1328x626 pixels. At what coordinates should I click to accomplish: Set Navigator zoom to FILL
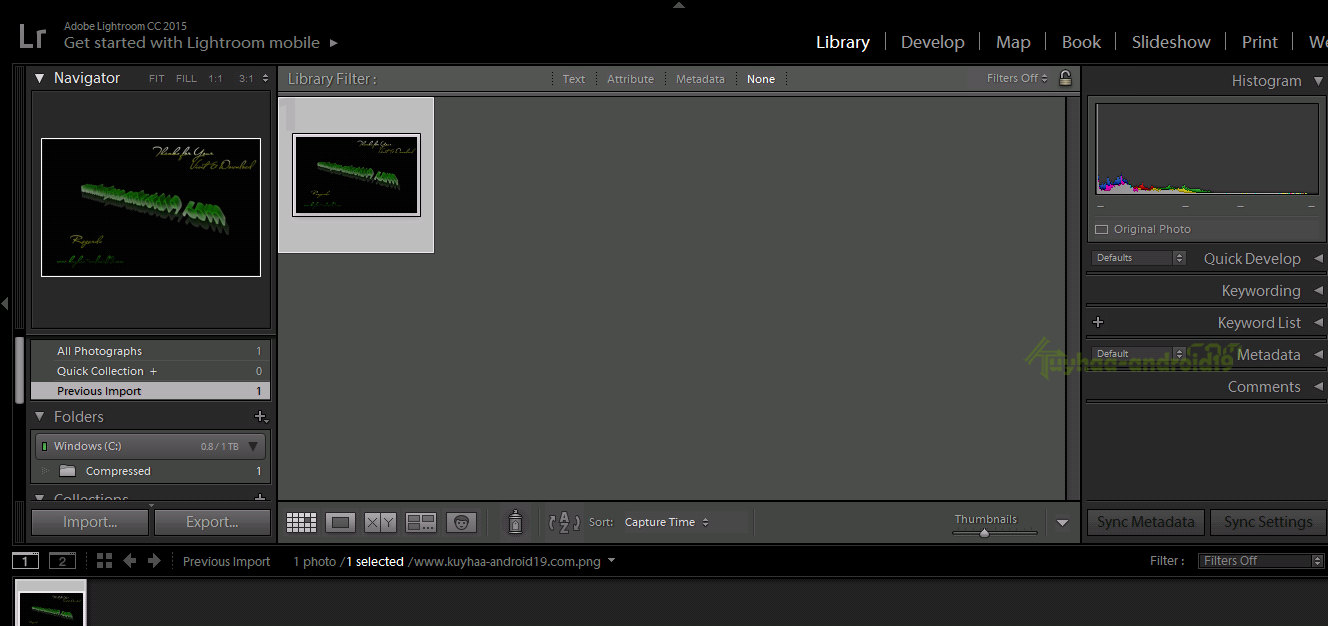(x=186, y=78)
